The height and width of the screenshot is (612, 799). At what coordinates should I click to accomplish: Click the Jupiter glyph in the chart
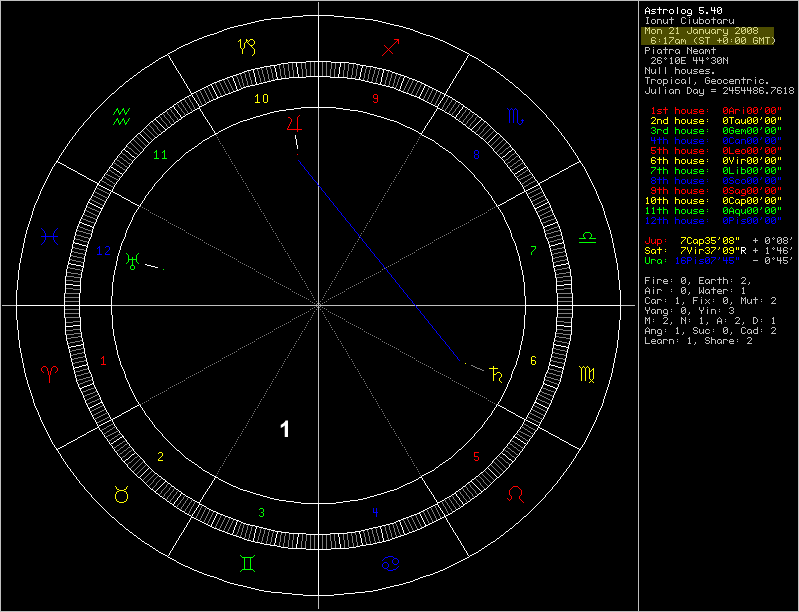(293, 123)
